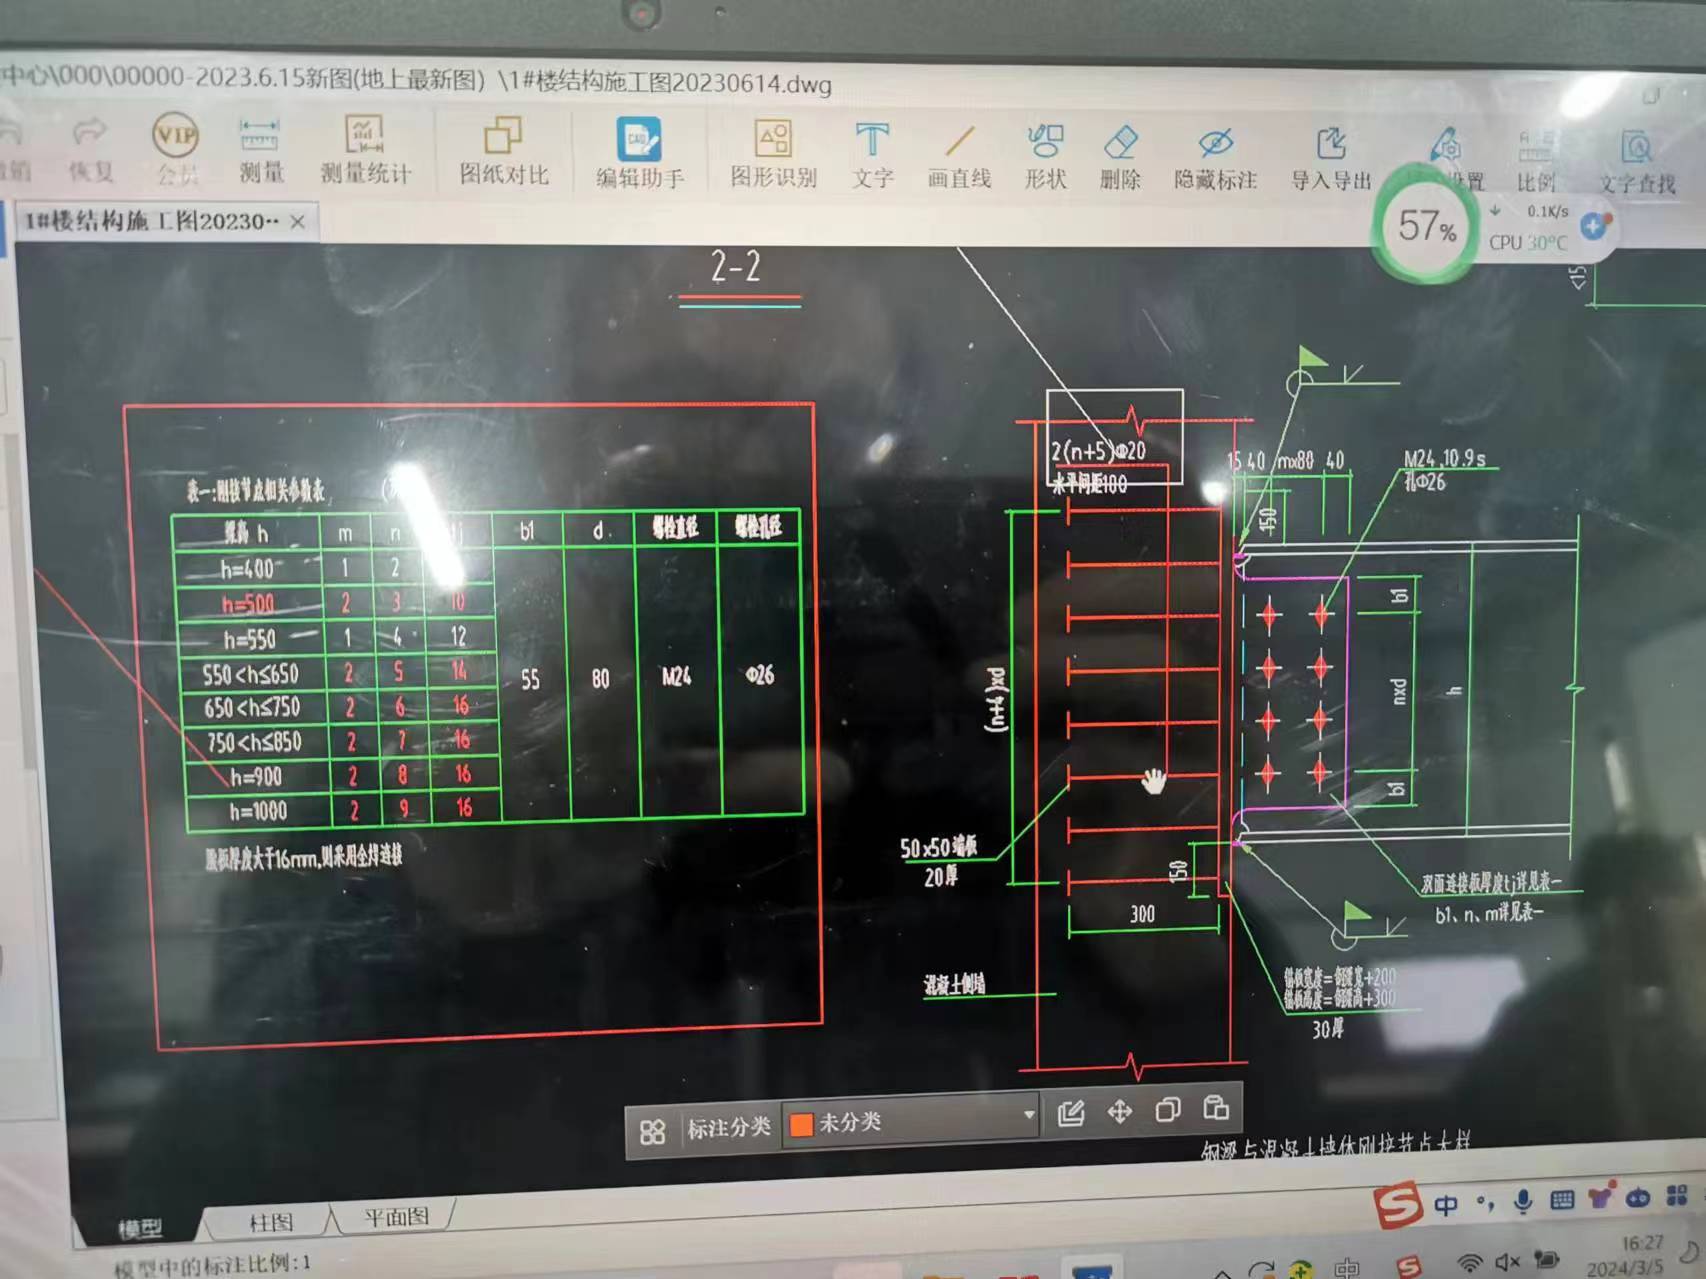This screenshot has height=1279, width=1706.
Task: Click the edit annotation pencil icon
Action: pos(1071,1112)
